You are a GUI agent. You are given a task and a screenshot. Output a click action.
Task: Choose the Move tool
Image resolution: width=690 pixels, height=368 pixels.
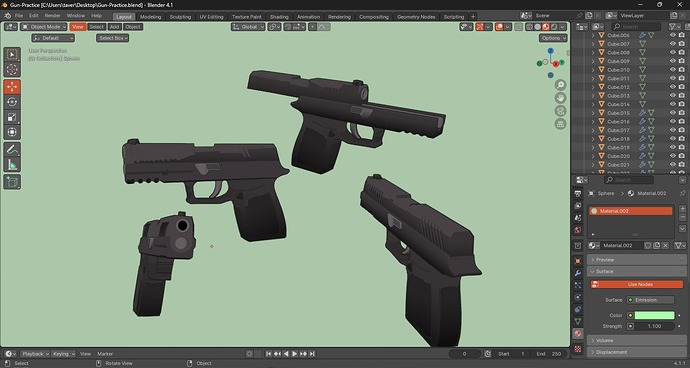[x=12, y=87]
